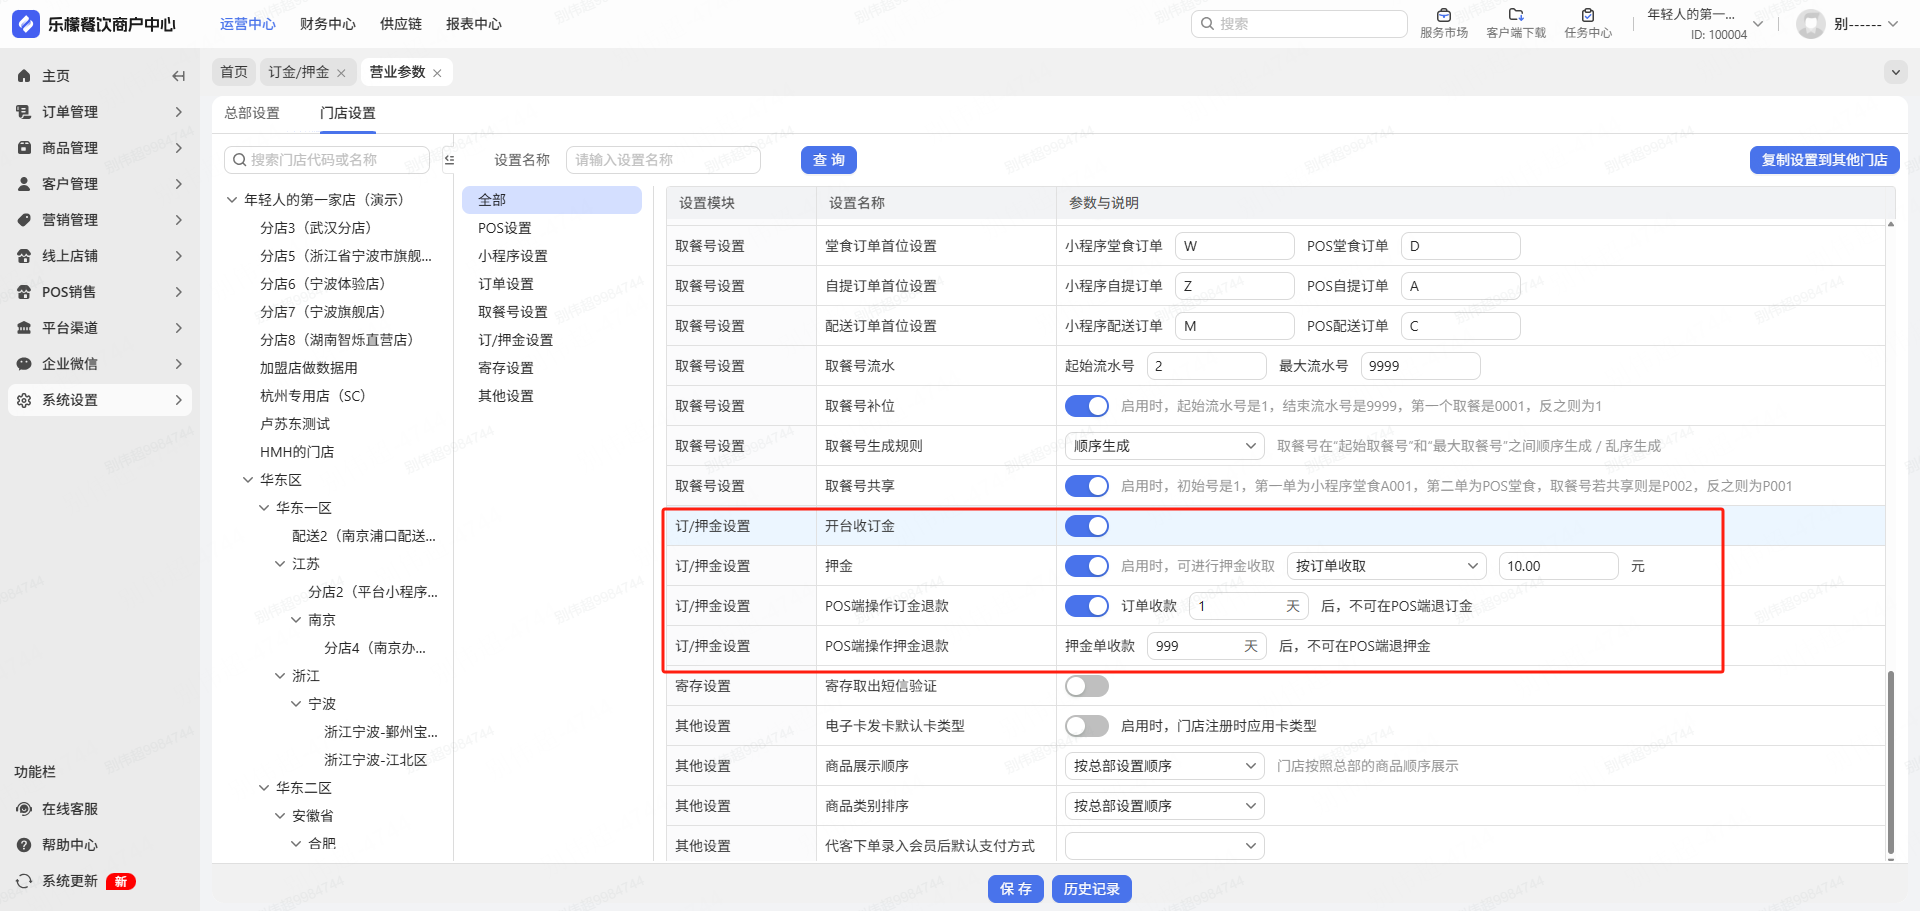The image size is (1920, 911).
Task: Open 在线客服 support icon in sidebar
Action: pos(24,809)
